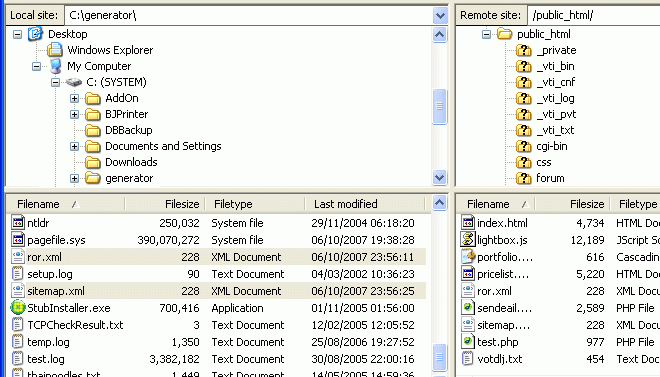Image resolution: width=660 pixels, height=377 pixels.
Task: Click the sendeail PHP file icon
Action: (x=468, y=308)
